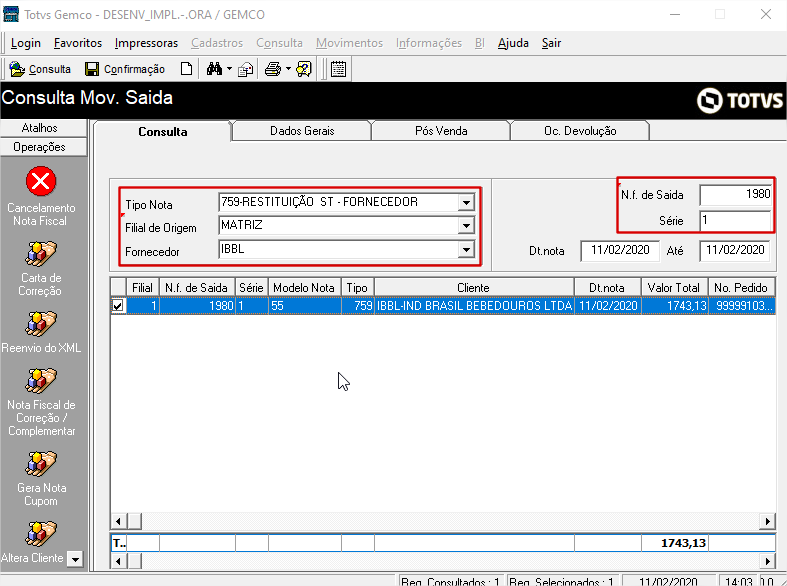Click the IBBL-IND BRASIL BEBEDOUROS LTDA cell
Image resolution: width=787 pixels, height=586 pixels.
(474, 306)
